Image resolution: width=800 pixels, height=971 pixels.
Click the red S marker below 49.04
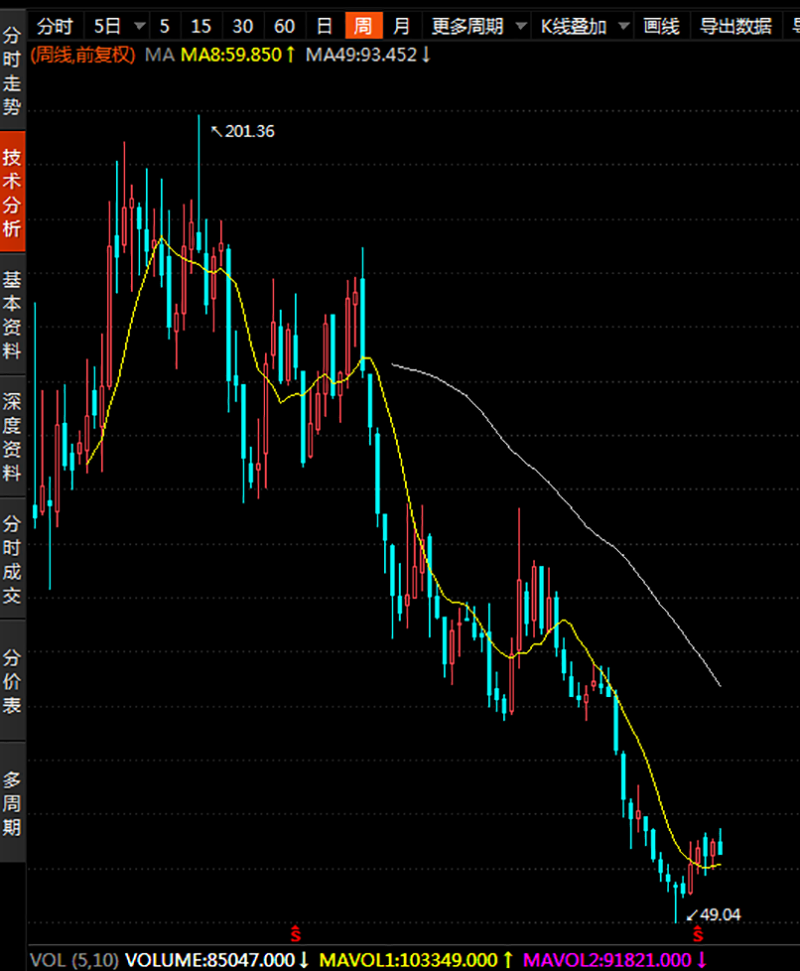pyautogui.click(x=698, y=933)
